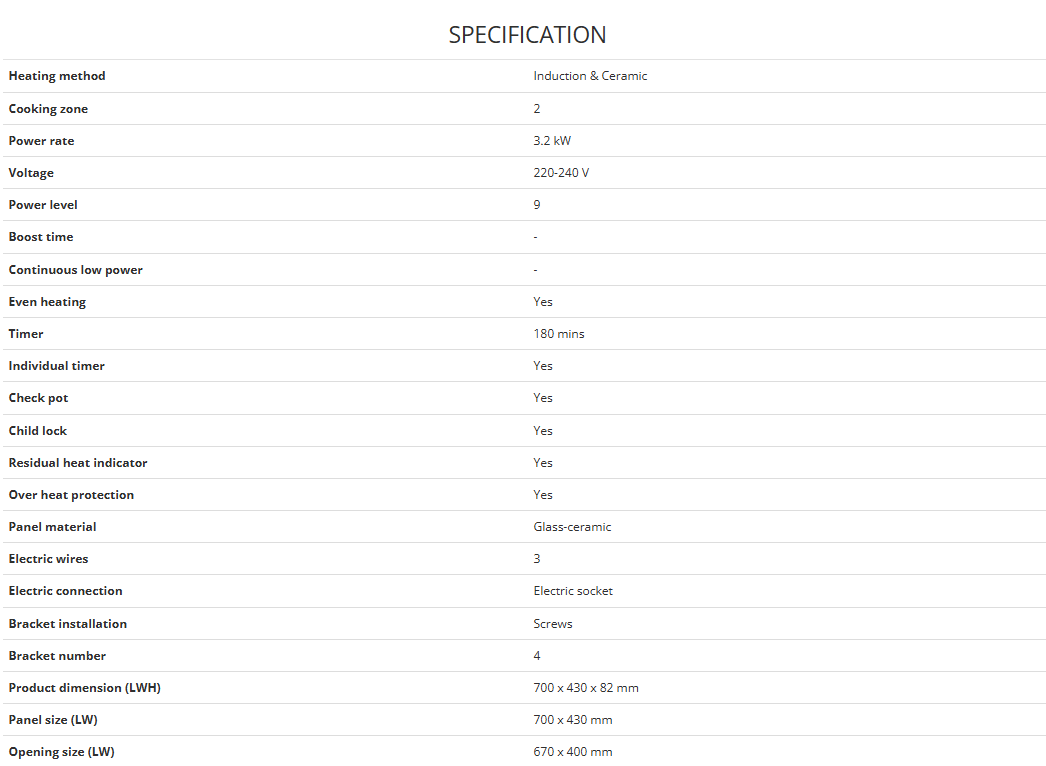Select the Voltage label
Viewport: 1046px width, 766px height.
31,173
